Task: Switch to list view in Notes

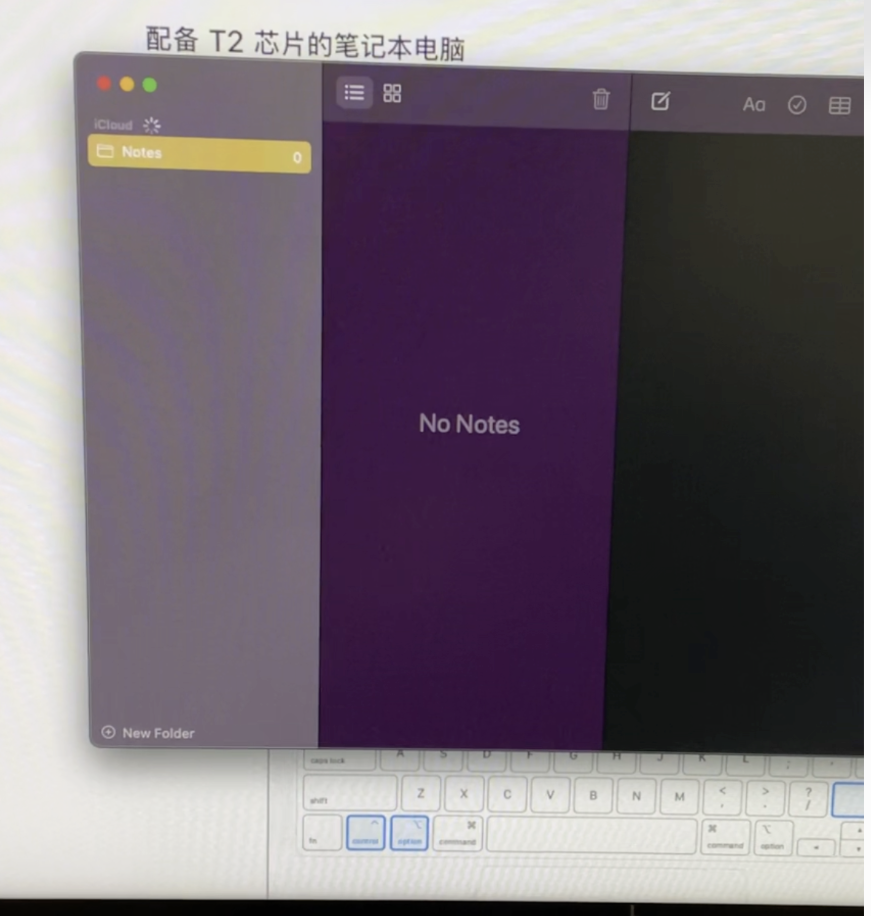Action: [354, 93]
